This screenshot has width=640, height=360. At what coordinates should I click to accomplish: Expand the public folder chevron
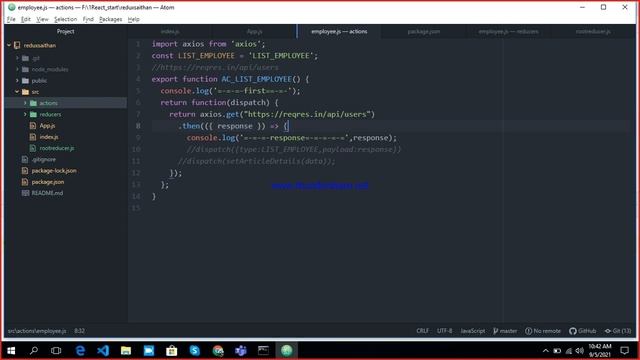pyautogui.click(x=18, y=80)
